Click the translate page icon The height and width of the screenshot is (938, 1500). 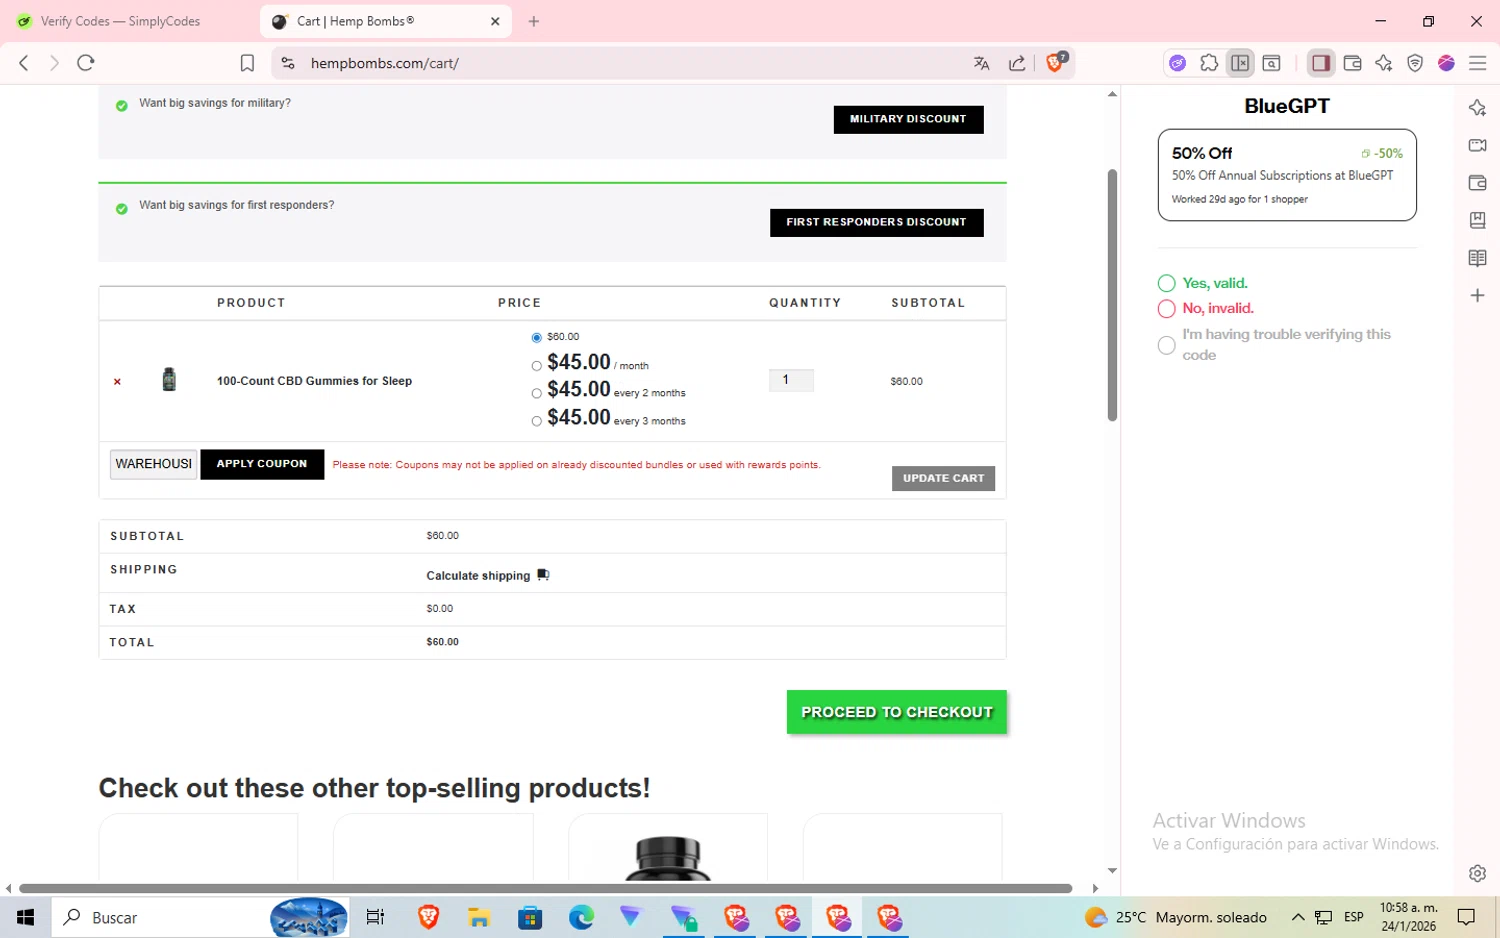click(981, 63)
